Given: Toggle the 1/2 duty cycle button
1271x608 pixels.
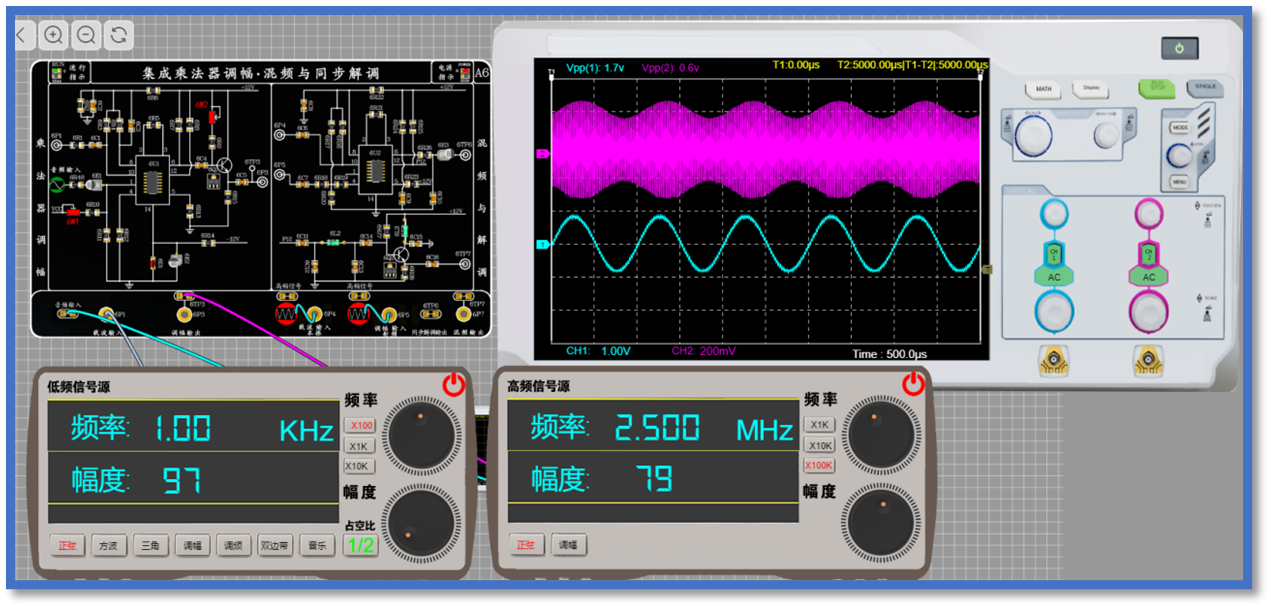Looking at the screenshot, I should point(360,545).
